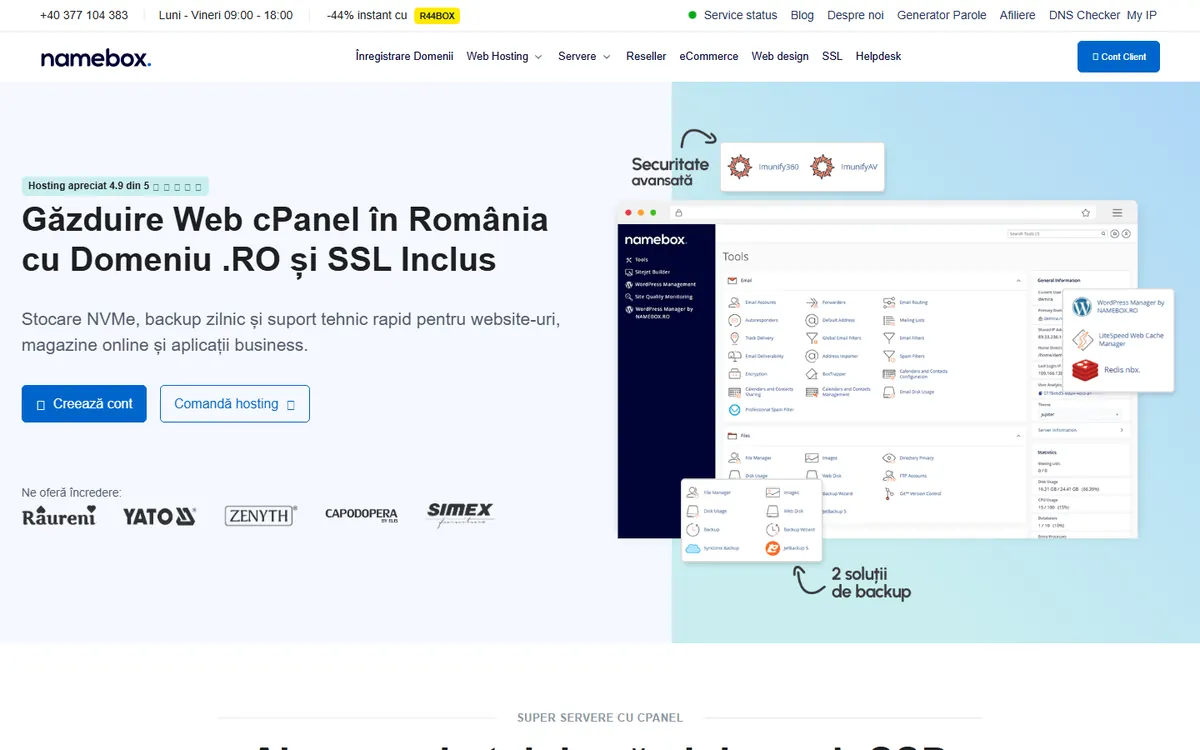Click the bookmark star in mock browser bar
The image size is (1200, 750).
pyautogui.click(x=1085, y=212)
